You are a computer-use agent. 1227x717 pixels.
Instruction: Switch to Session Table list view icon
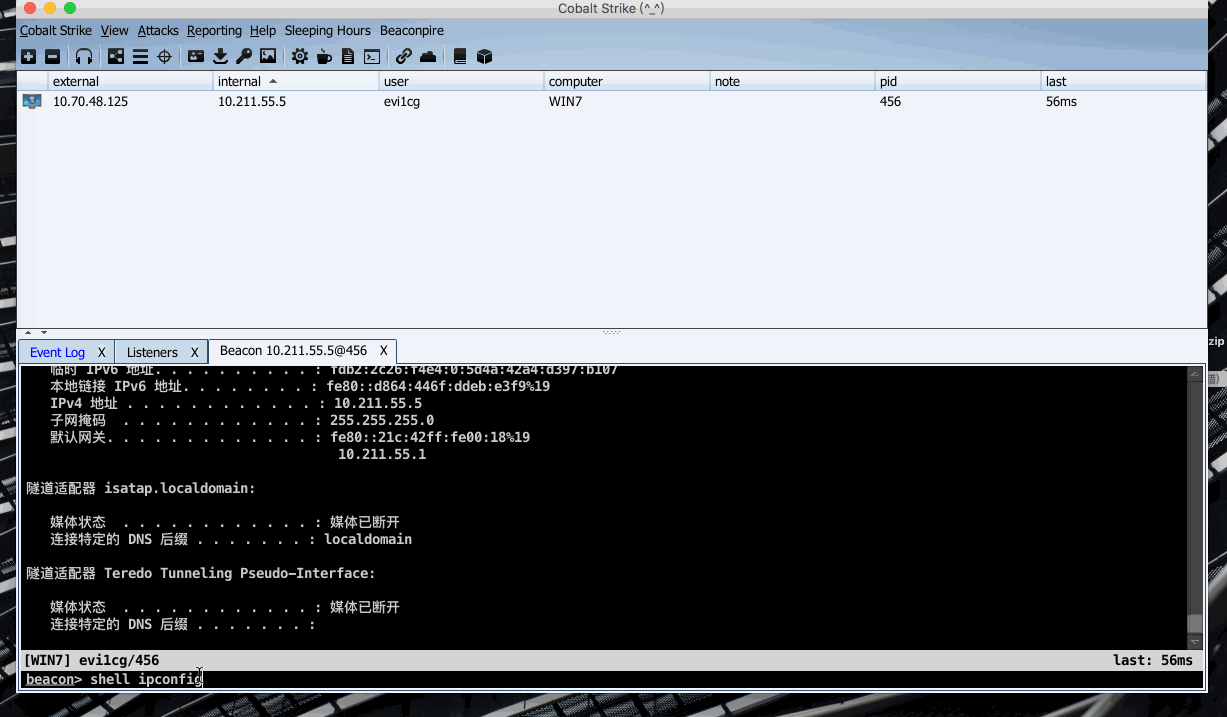tap(141, 57)
